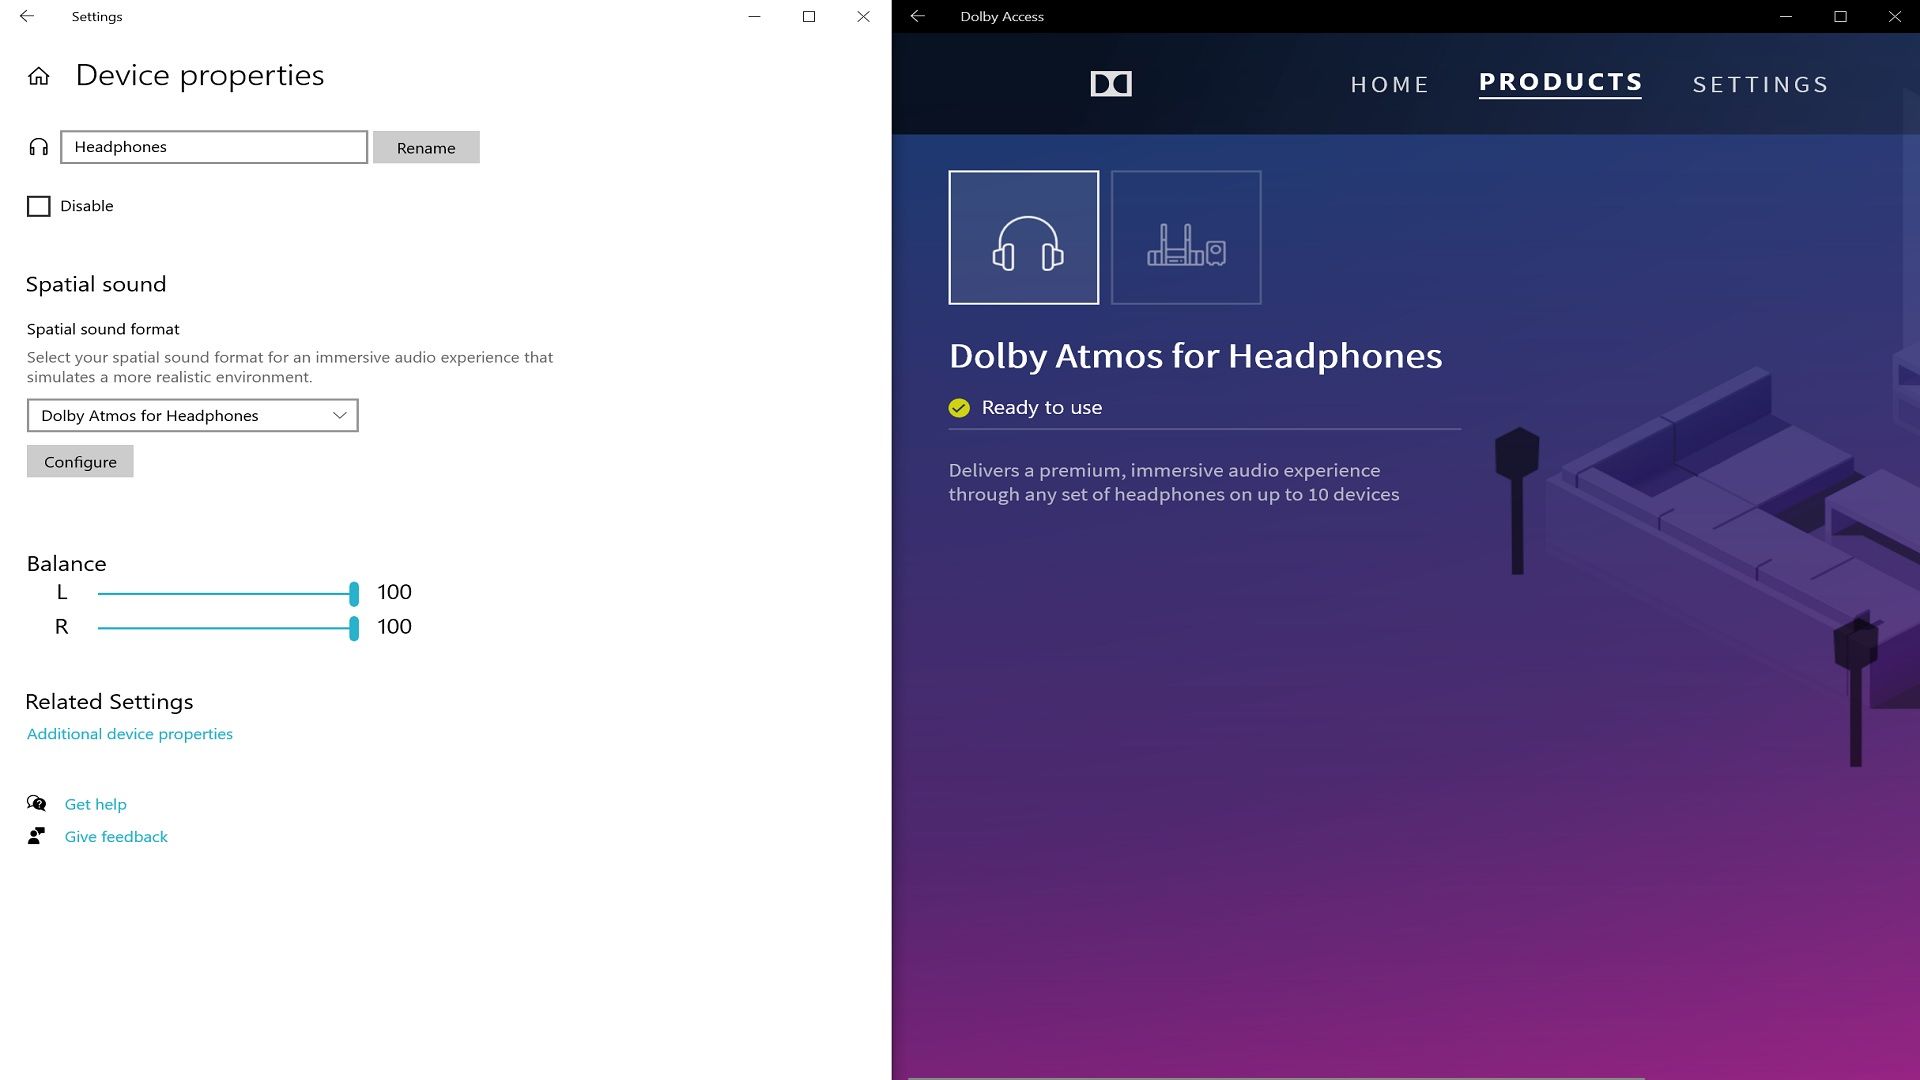The image size is (1920, 1080).
Task: Click the device name input field
Action: [x=214, y=146]
